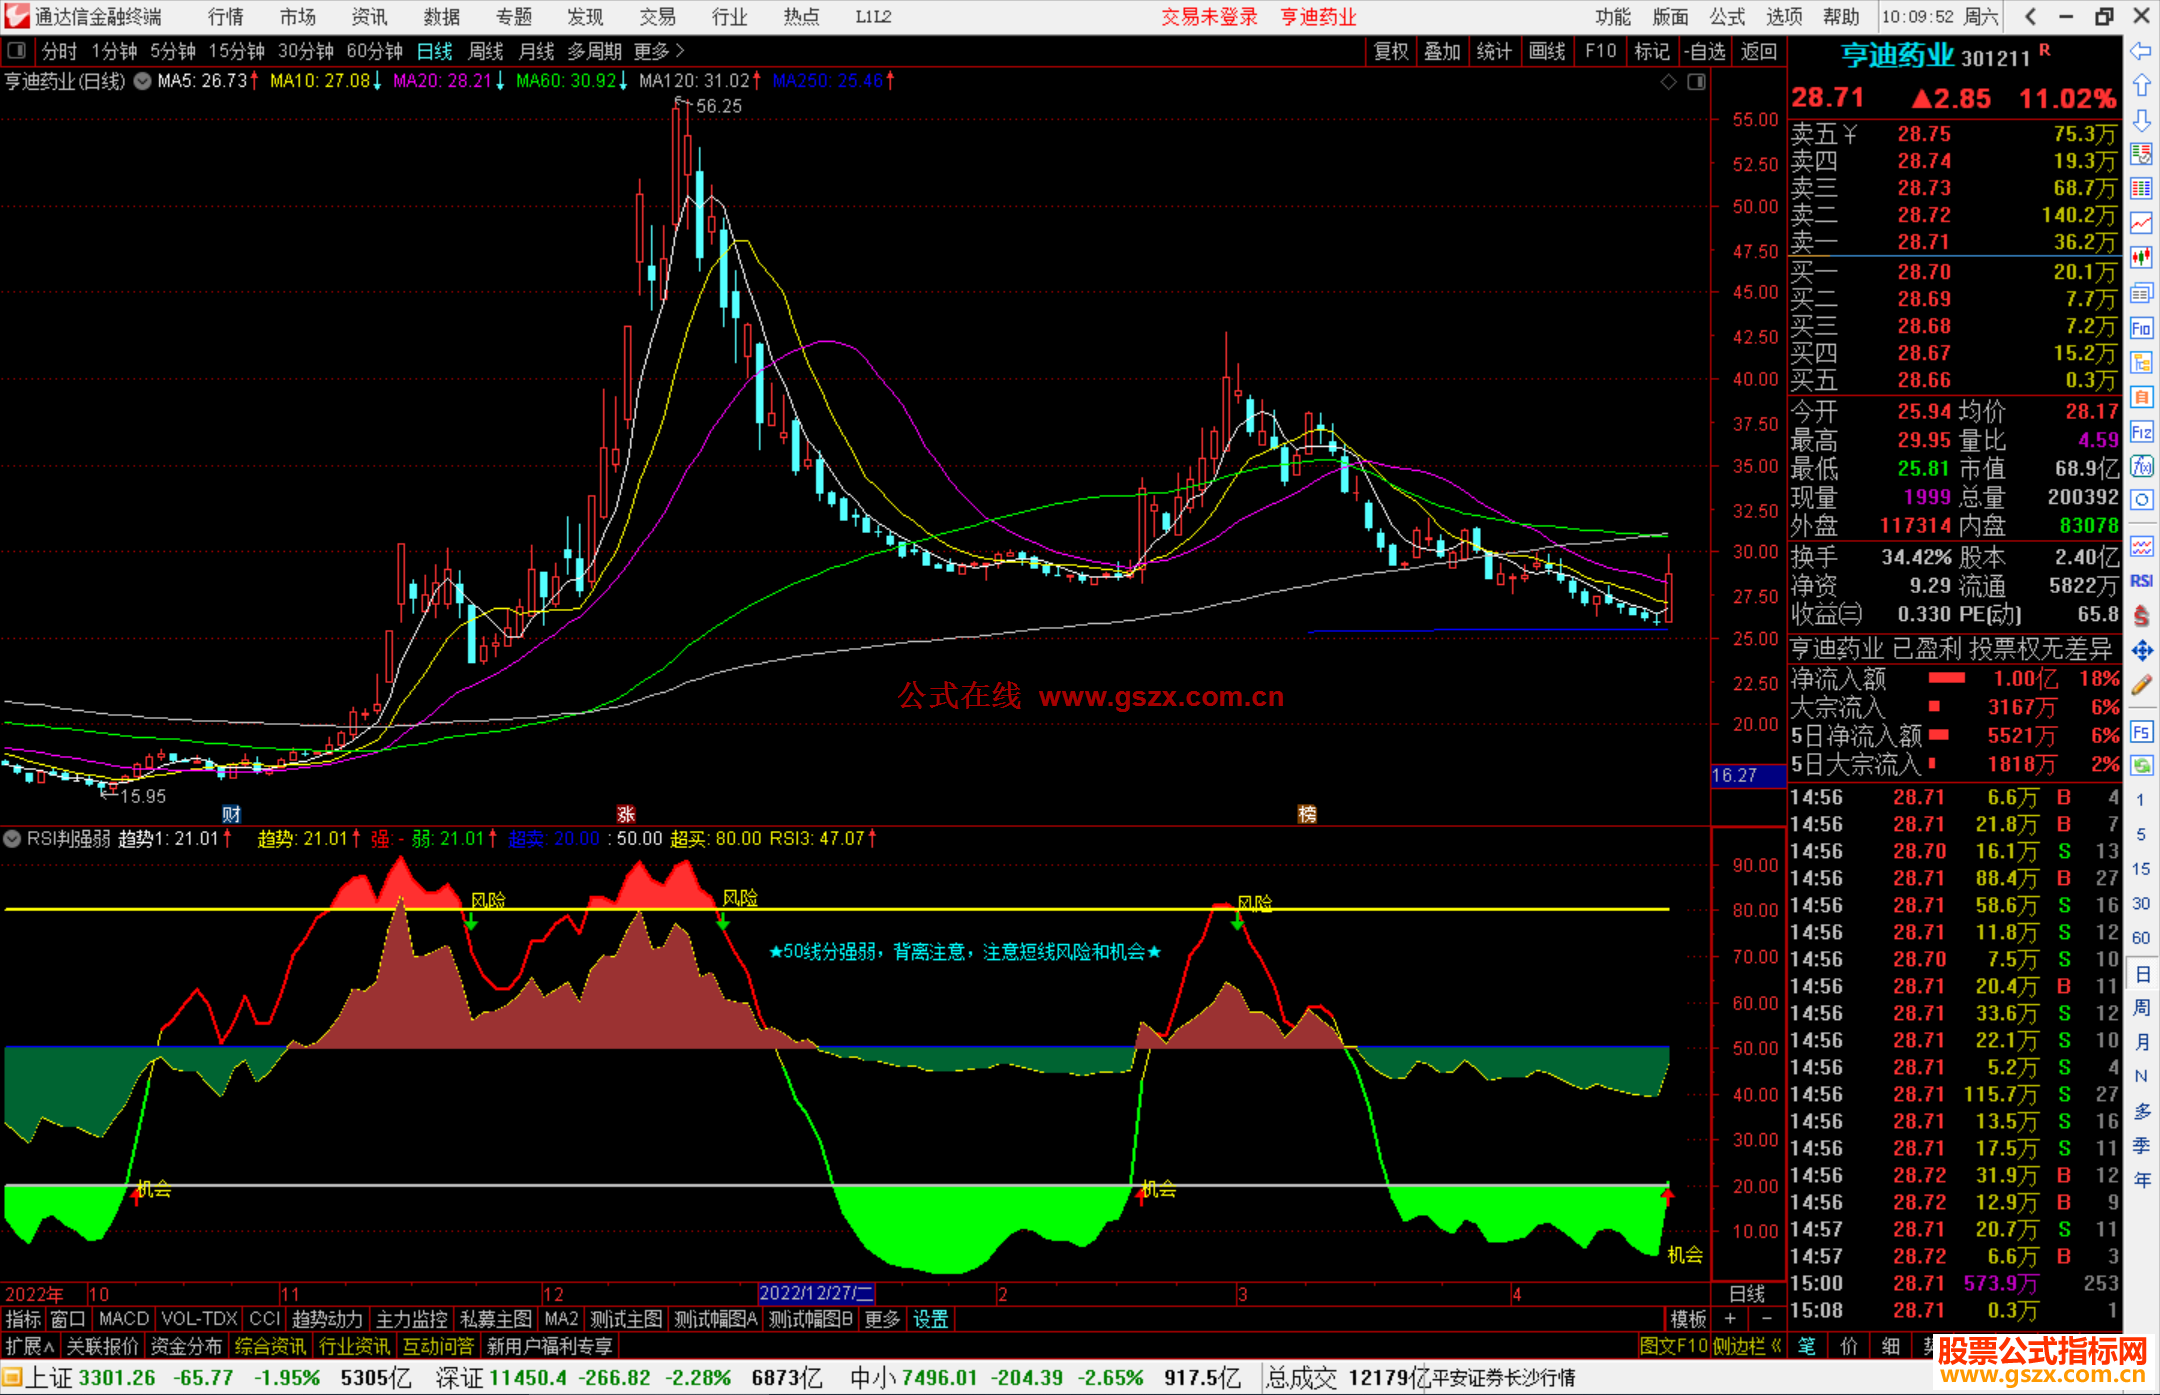Viewport: 2160px width, 1395px height.
Task: Click the 复权 toolbar button
Action: click(x=1390, y=51)
